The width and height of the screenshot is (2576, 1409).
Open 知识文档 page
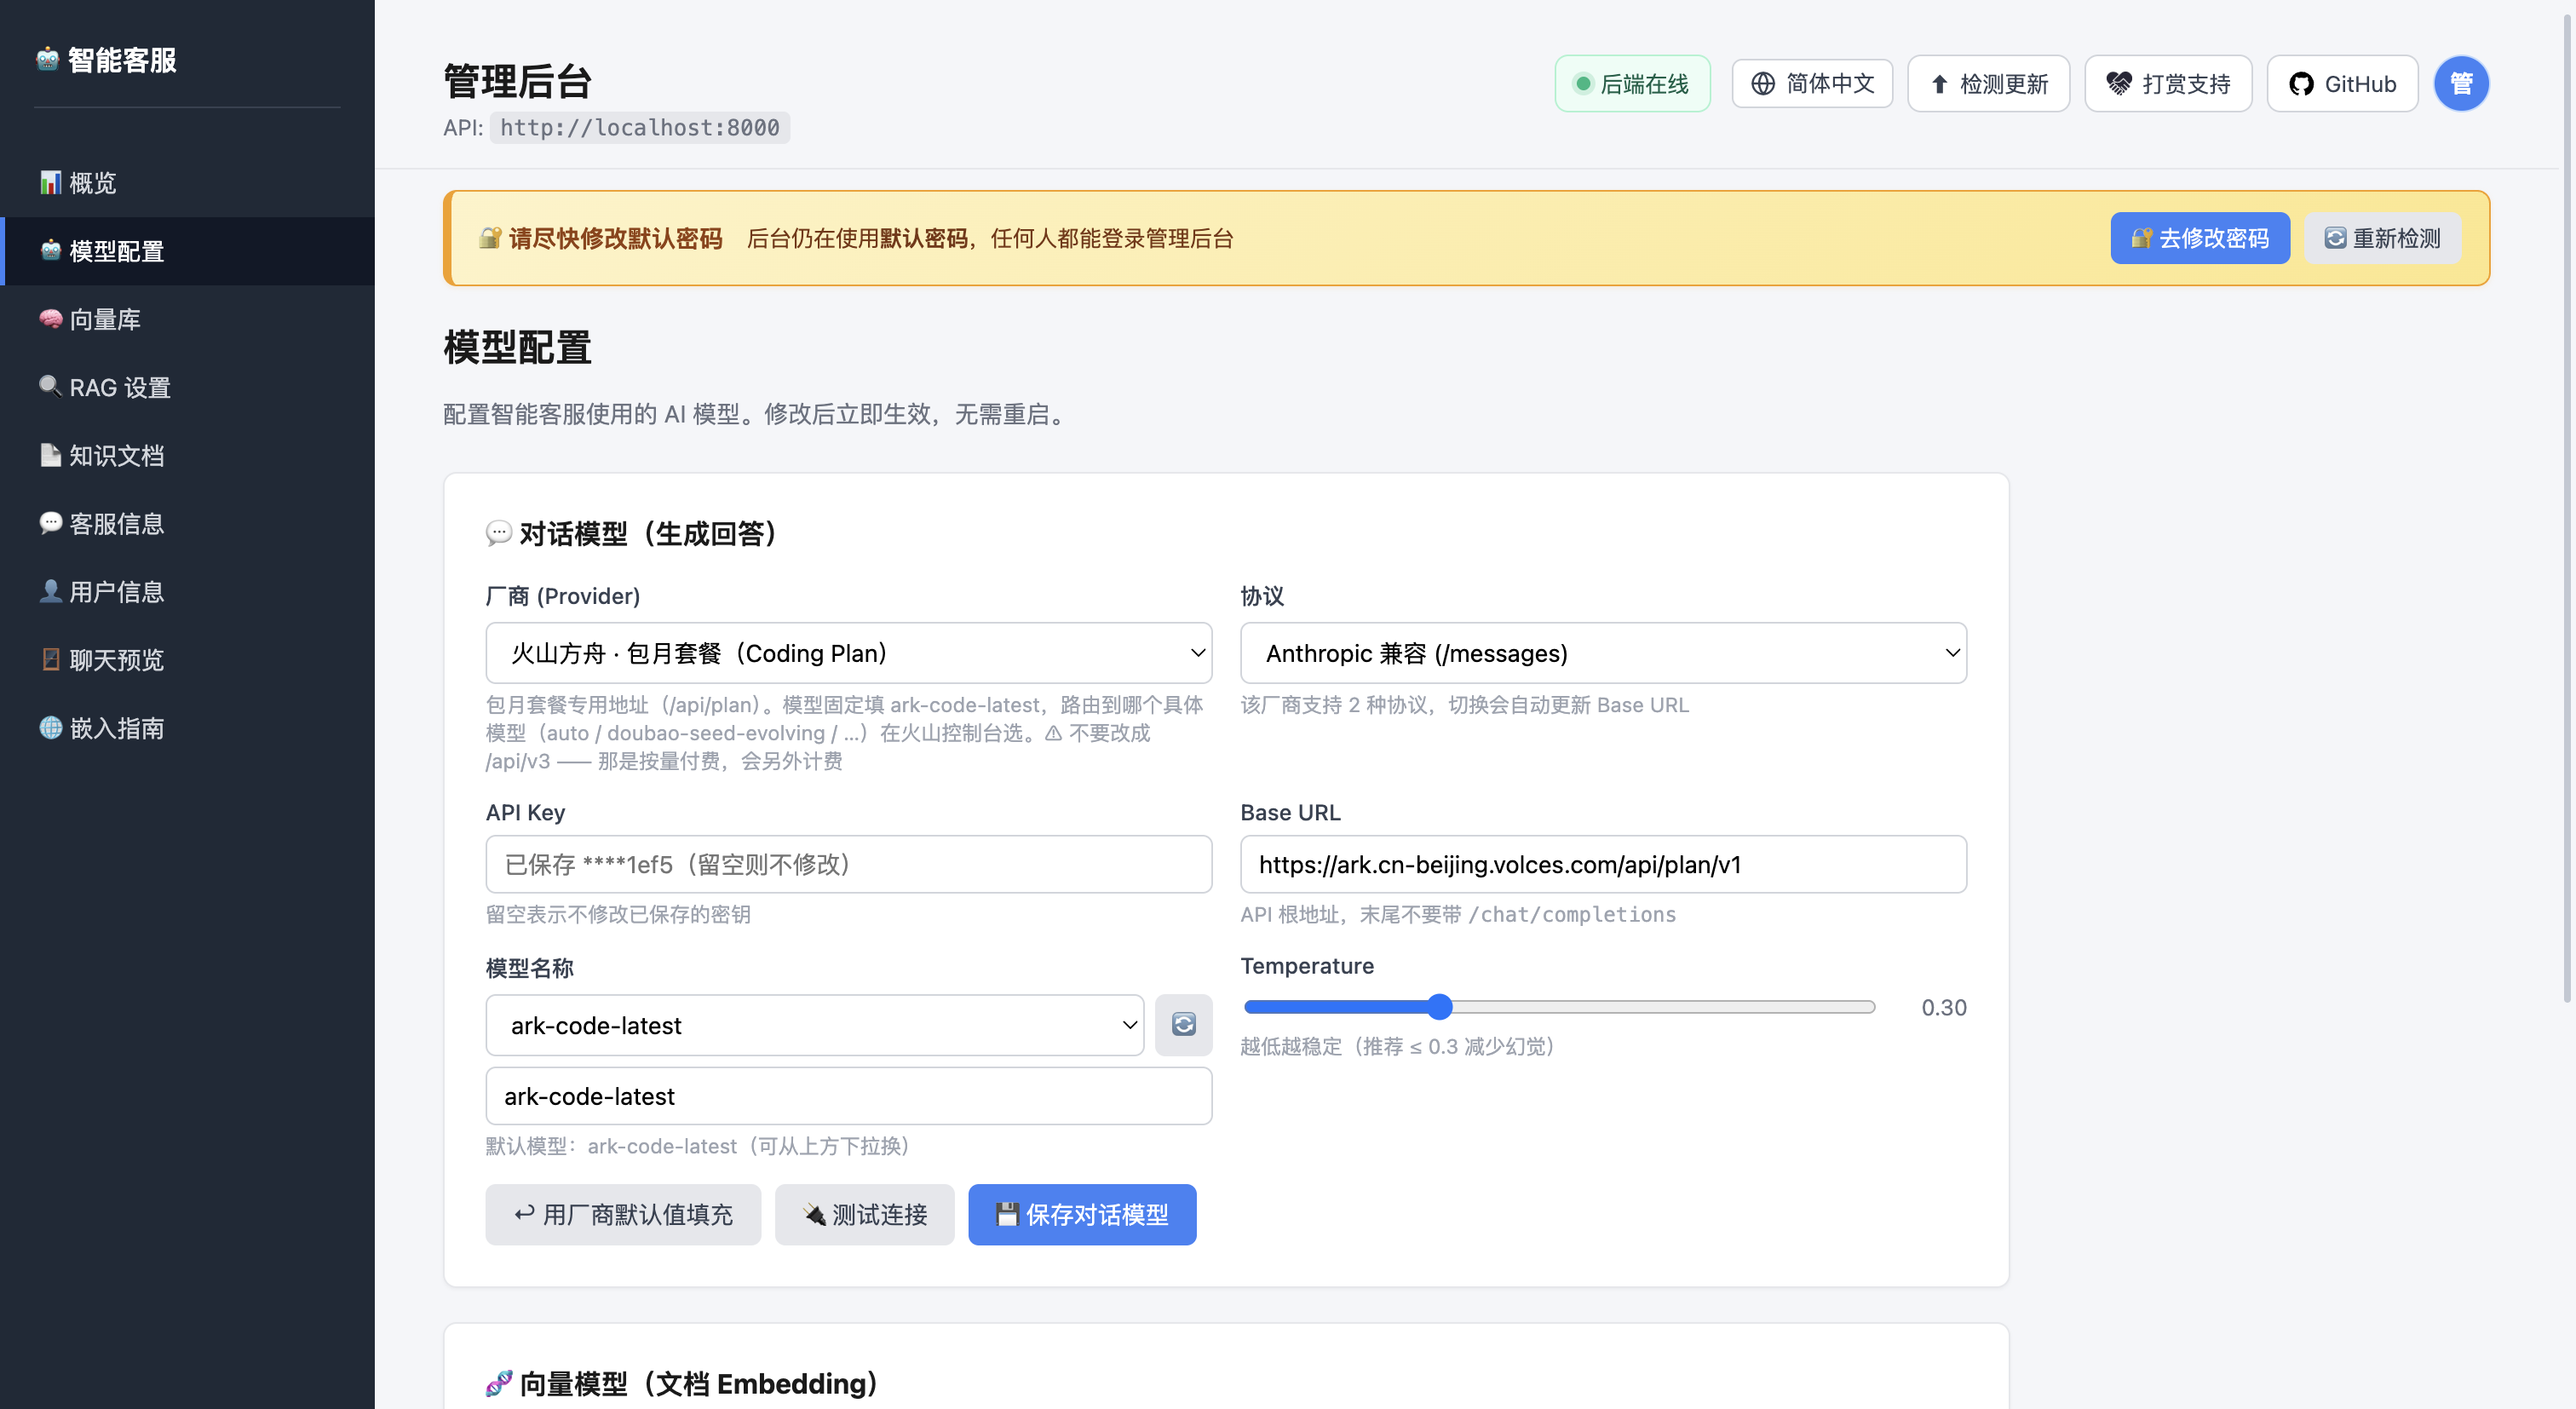point(187,454)
